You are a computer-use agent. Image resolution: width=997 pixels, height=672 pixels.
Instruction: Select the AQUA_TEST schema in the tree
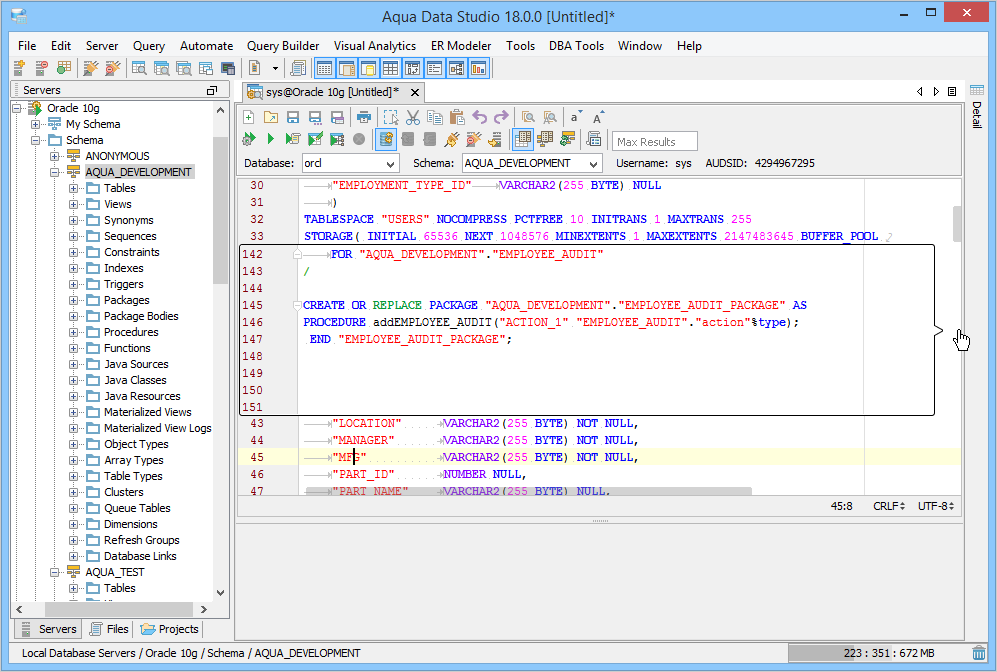(114, 572)
